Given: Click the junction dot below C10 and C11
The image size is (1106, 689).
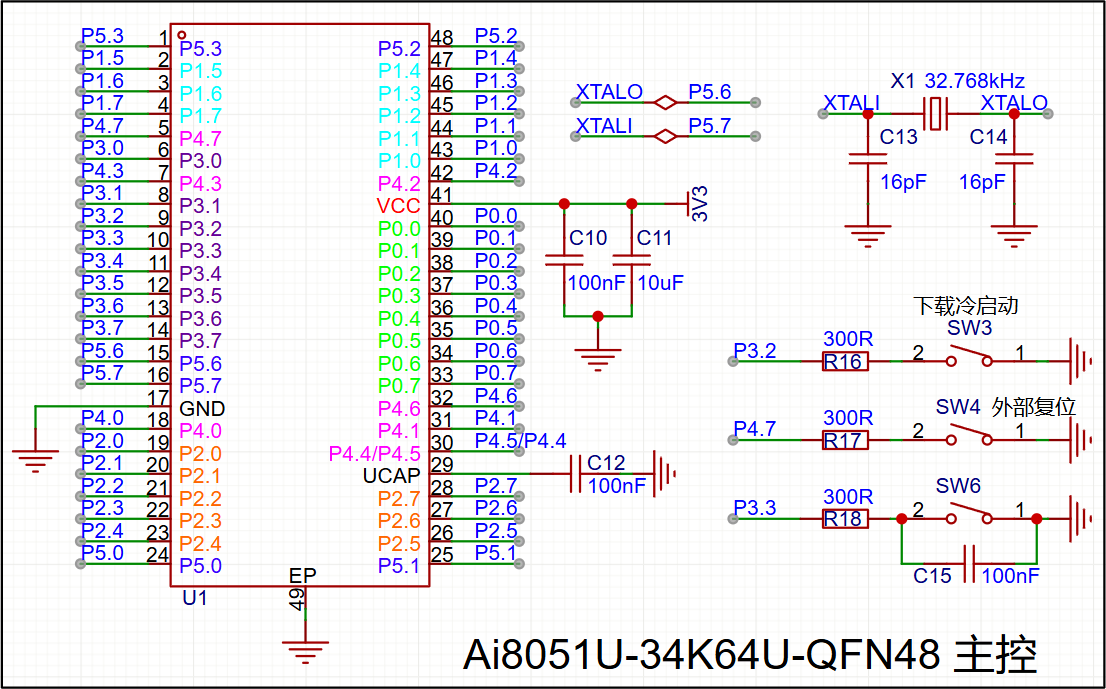Looking at the screenshot, I should (597, 317).
